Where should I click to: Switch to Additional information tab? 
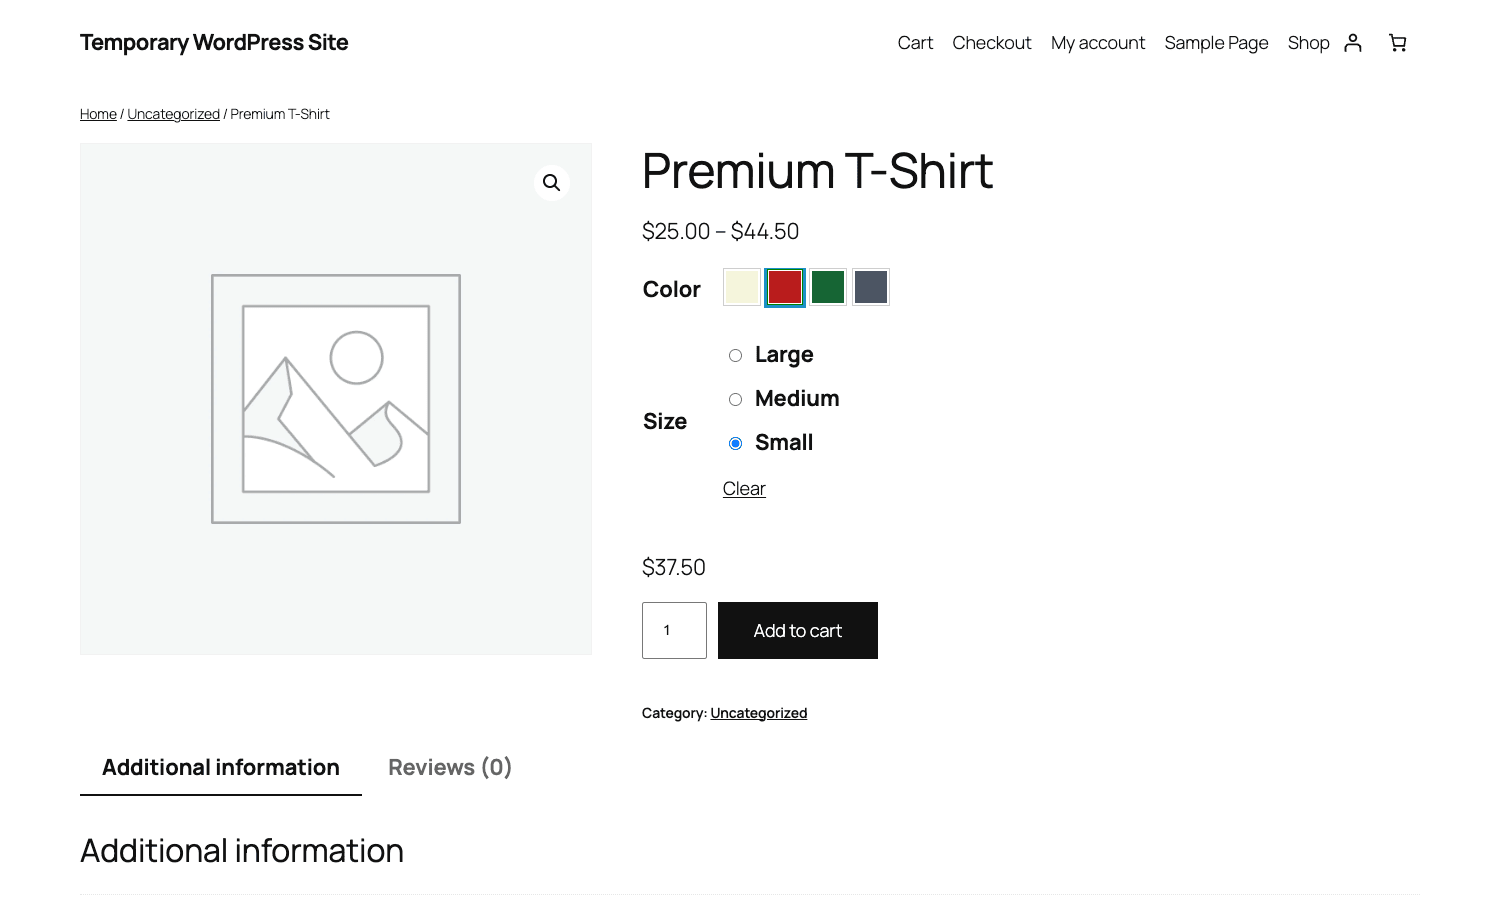tap(221, 767)
